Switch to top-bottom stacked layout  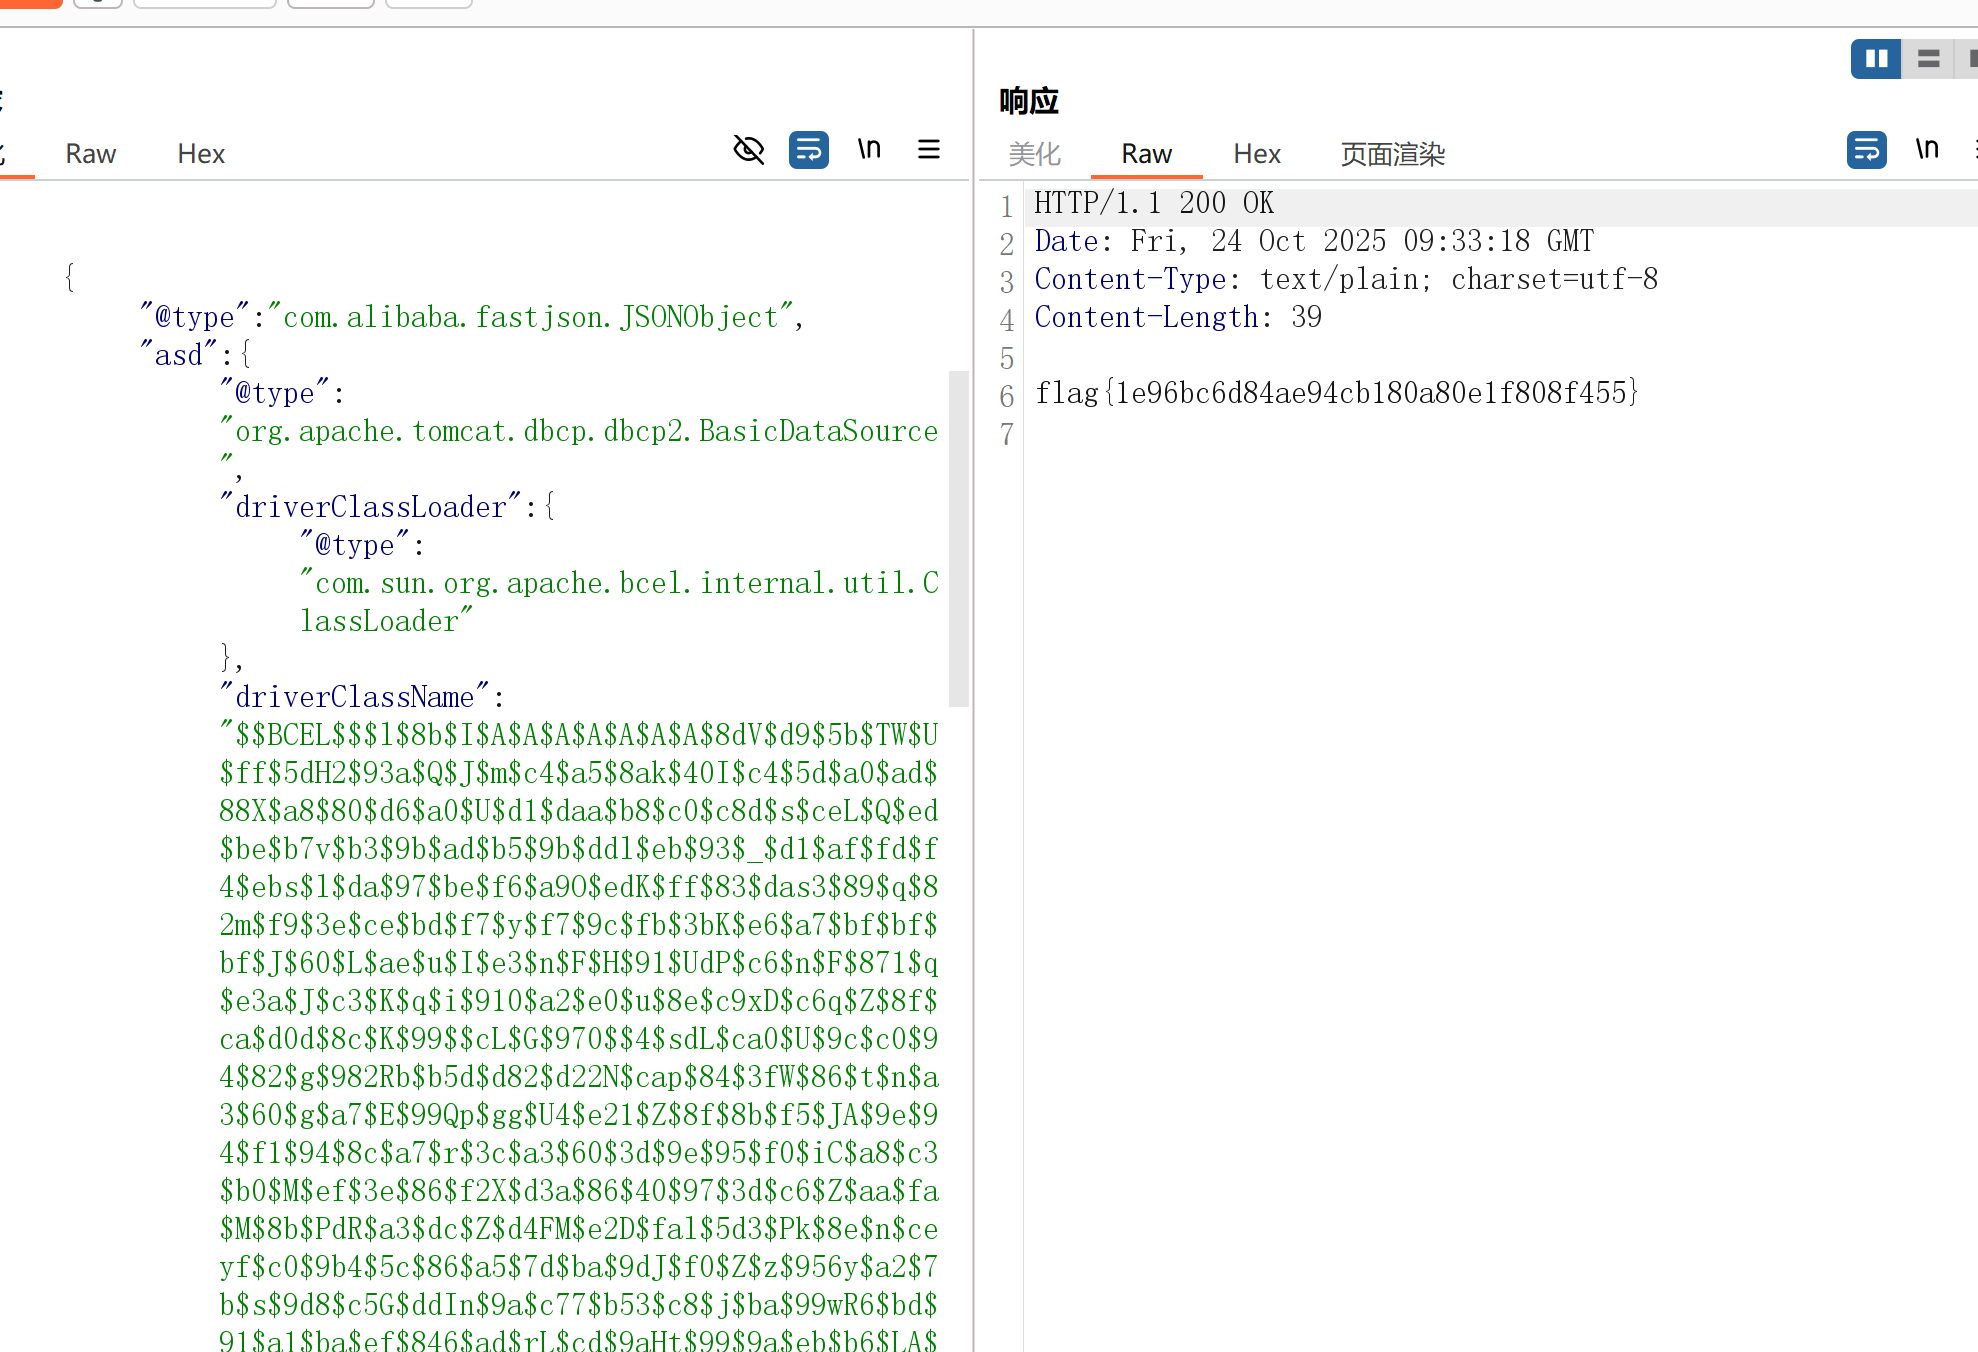(x=1927, y=59)
